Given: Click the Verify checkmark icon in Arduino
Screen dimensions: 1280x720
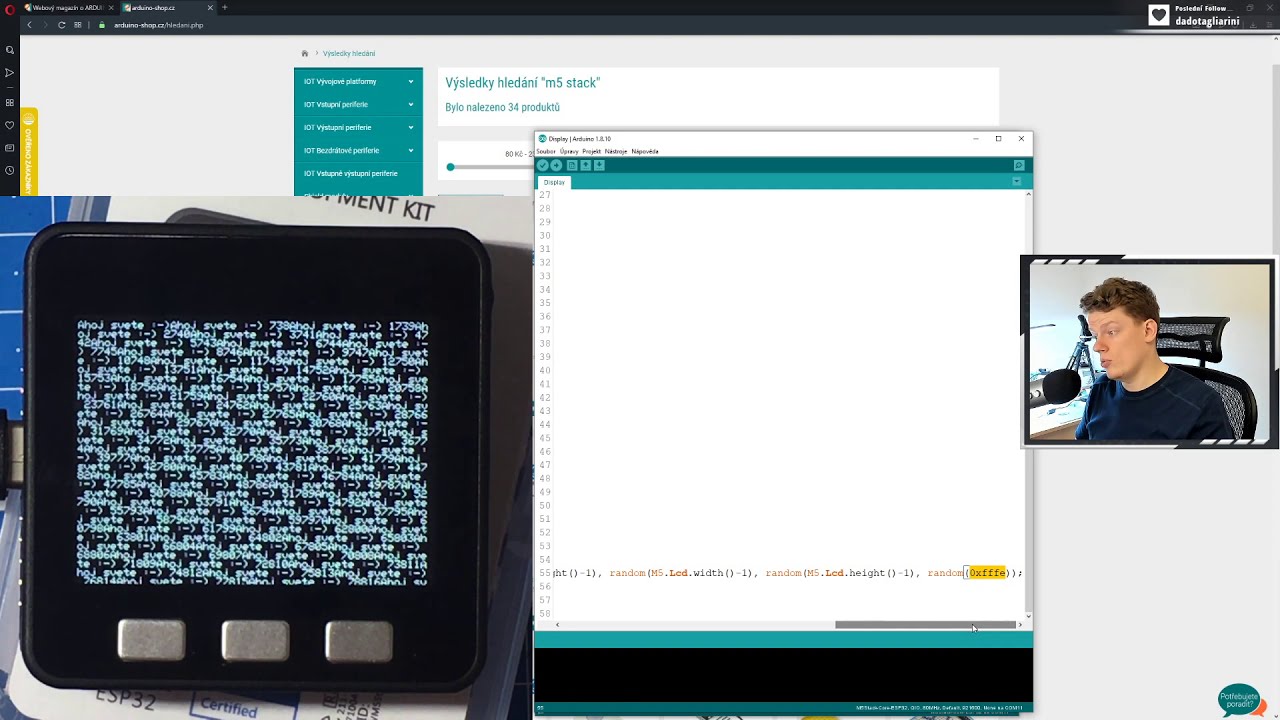Looking at the screenshot, I should coord(543,166).
